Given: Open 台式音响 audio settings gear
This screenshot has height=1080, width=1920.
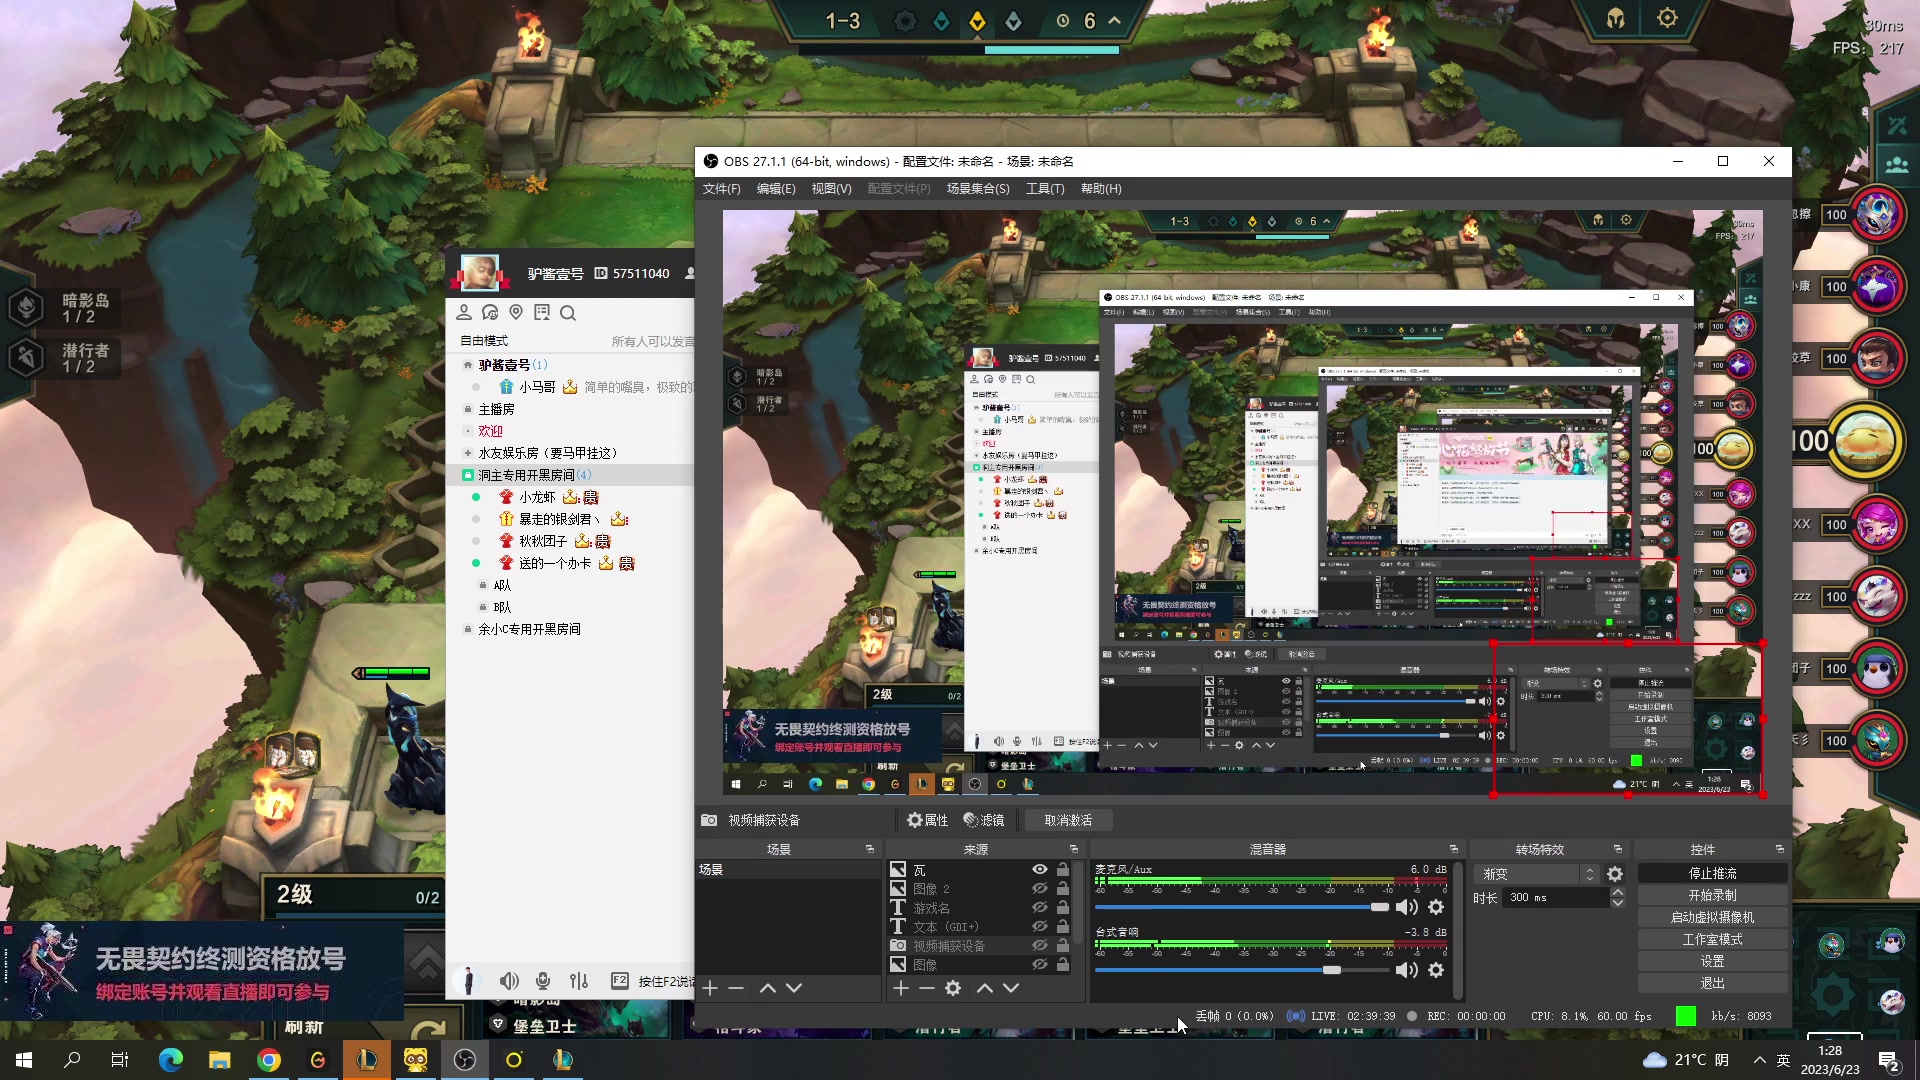Looking at the screenshot, I should [1436, 970].
